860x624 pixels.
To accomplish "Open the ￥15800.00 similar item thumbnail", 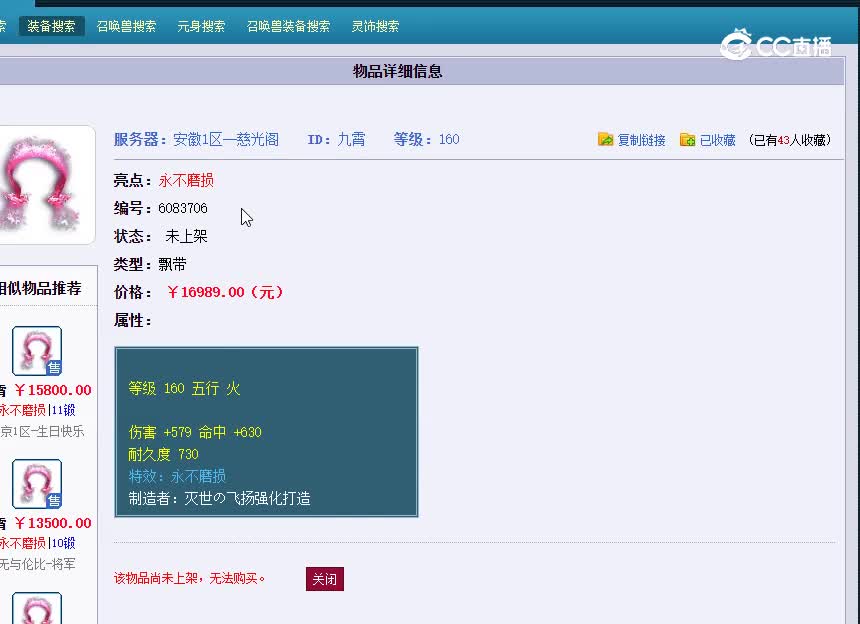I will (x=37, y=351).
